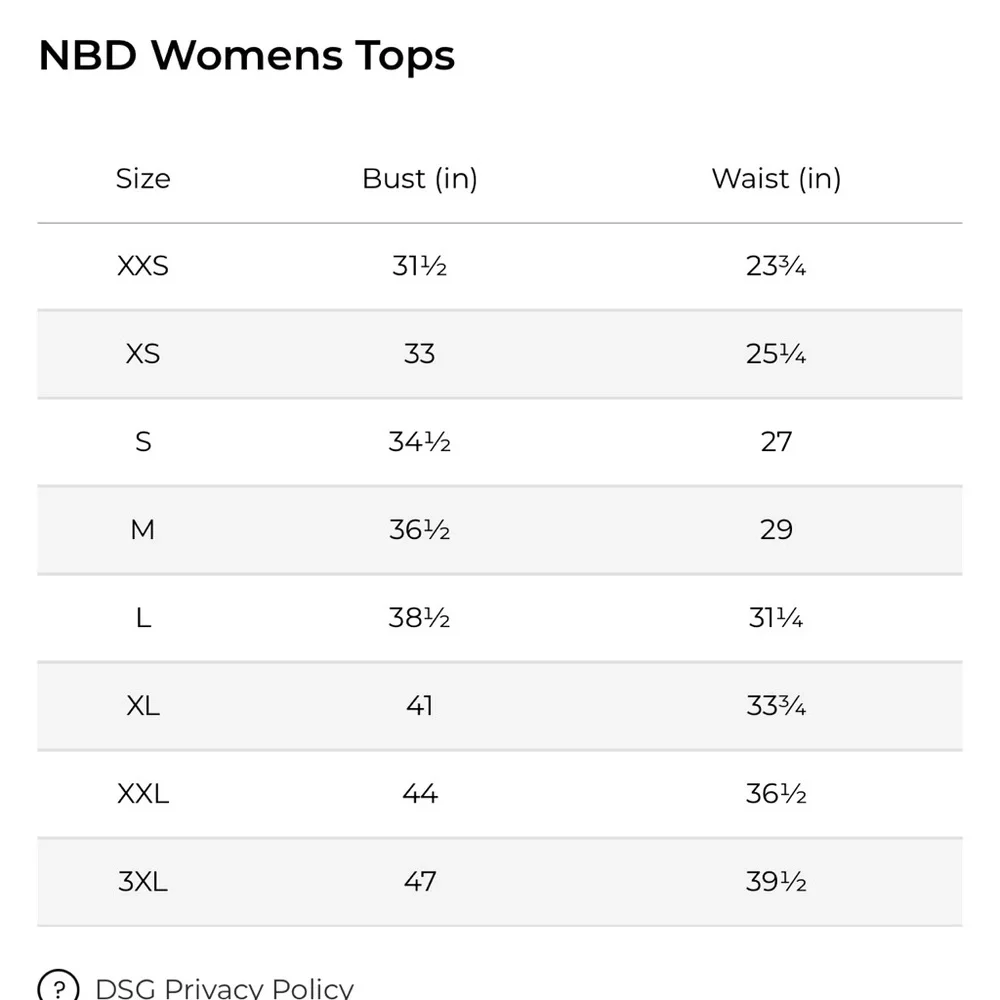Image resolution: width=1000 pixels, height=1000 pixels.
Task: Select the M size label
Action: click(x=143, y=530)
